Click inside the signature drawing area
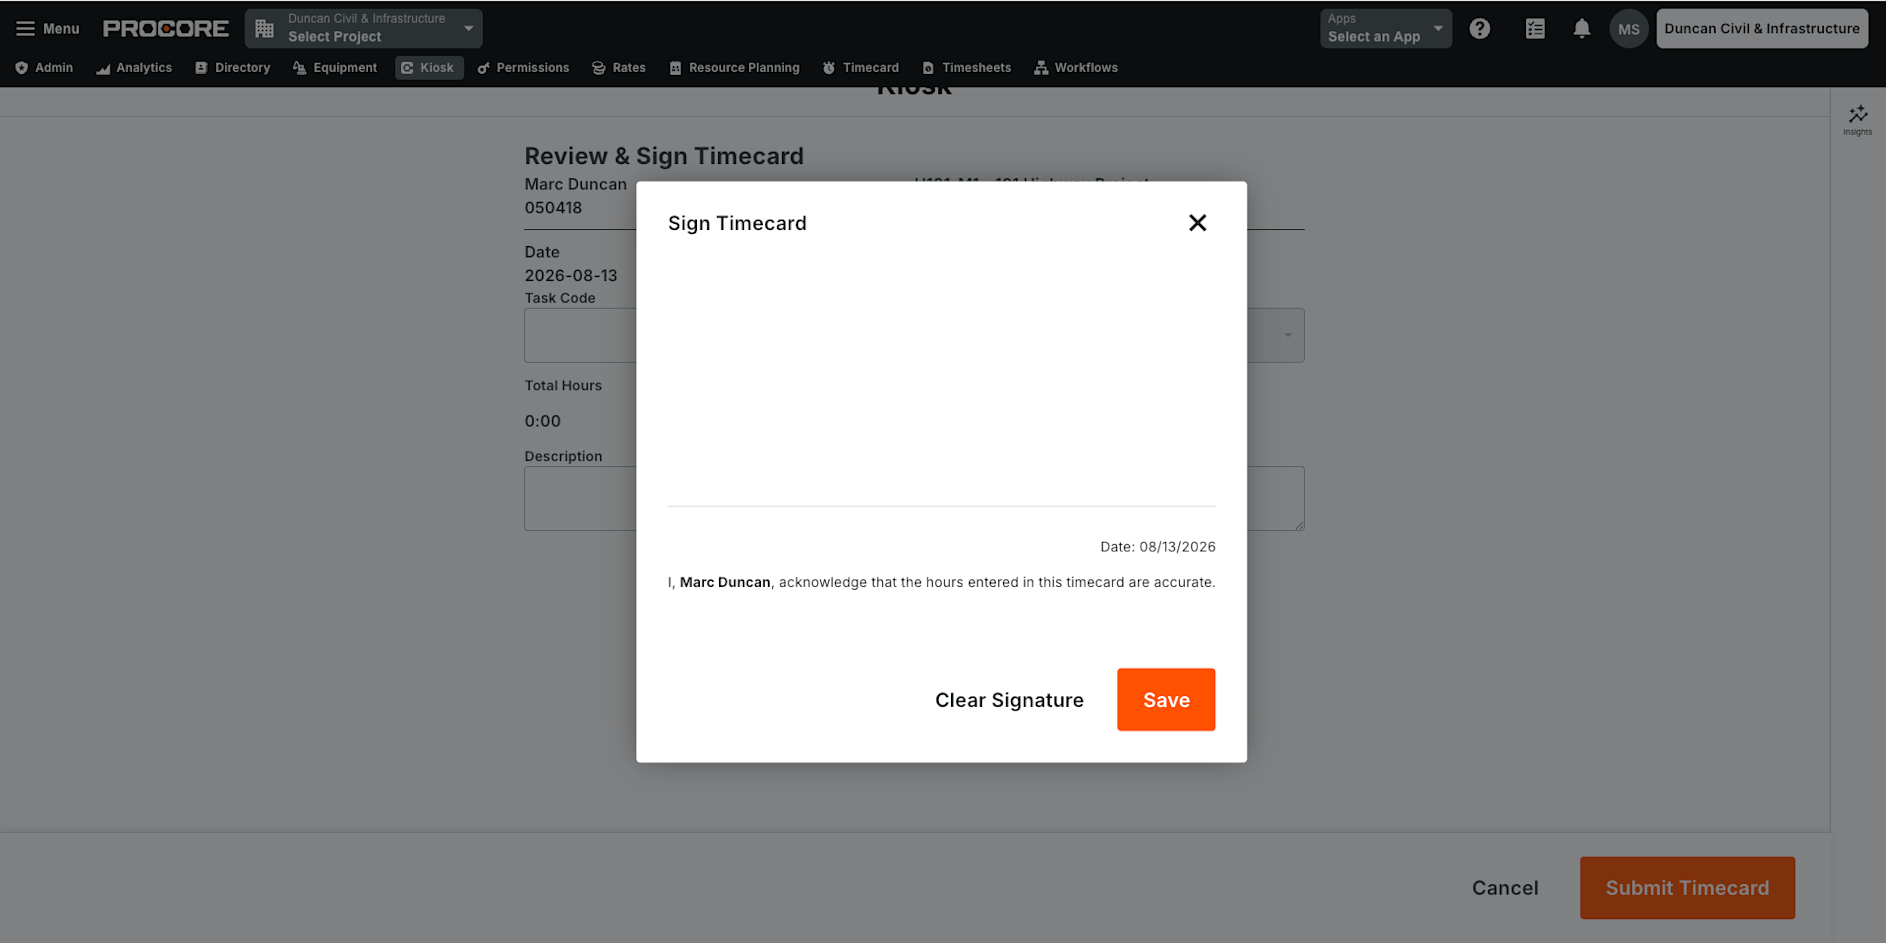Viewport: 1886px width, 943px height. (941, 380)
